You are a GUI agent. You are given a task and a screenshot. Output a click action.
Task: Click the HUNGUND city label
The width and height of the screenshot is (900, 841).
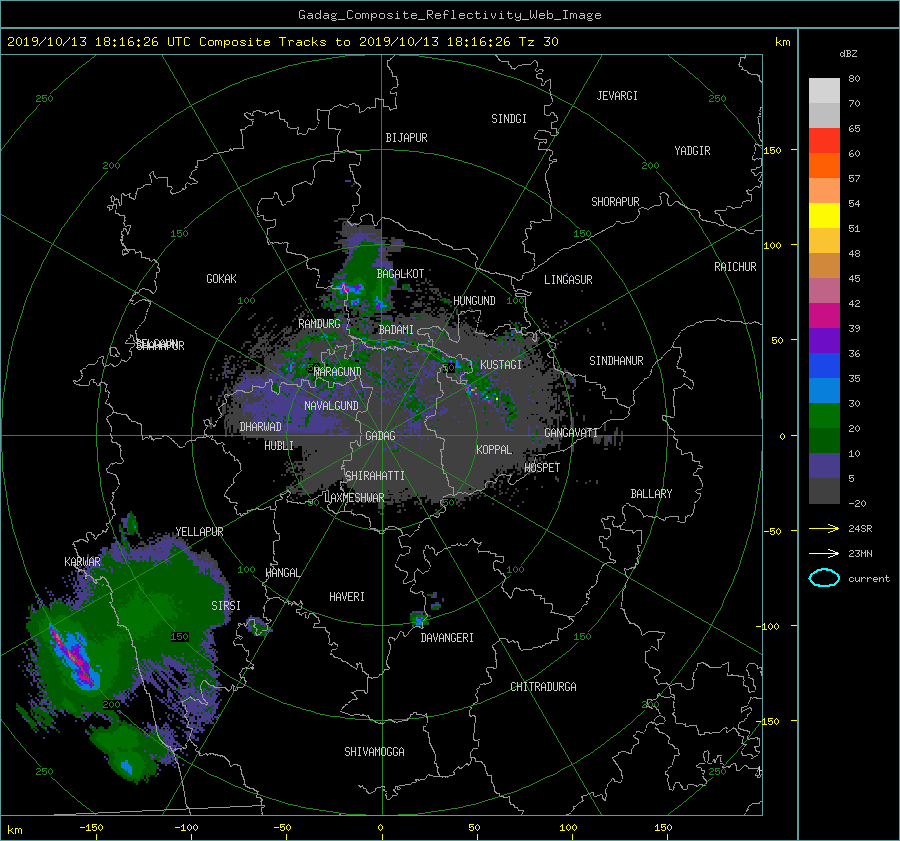tap(474, 301)
